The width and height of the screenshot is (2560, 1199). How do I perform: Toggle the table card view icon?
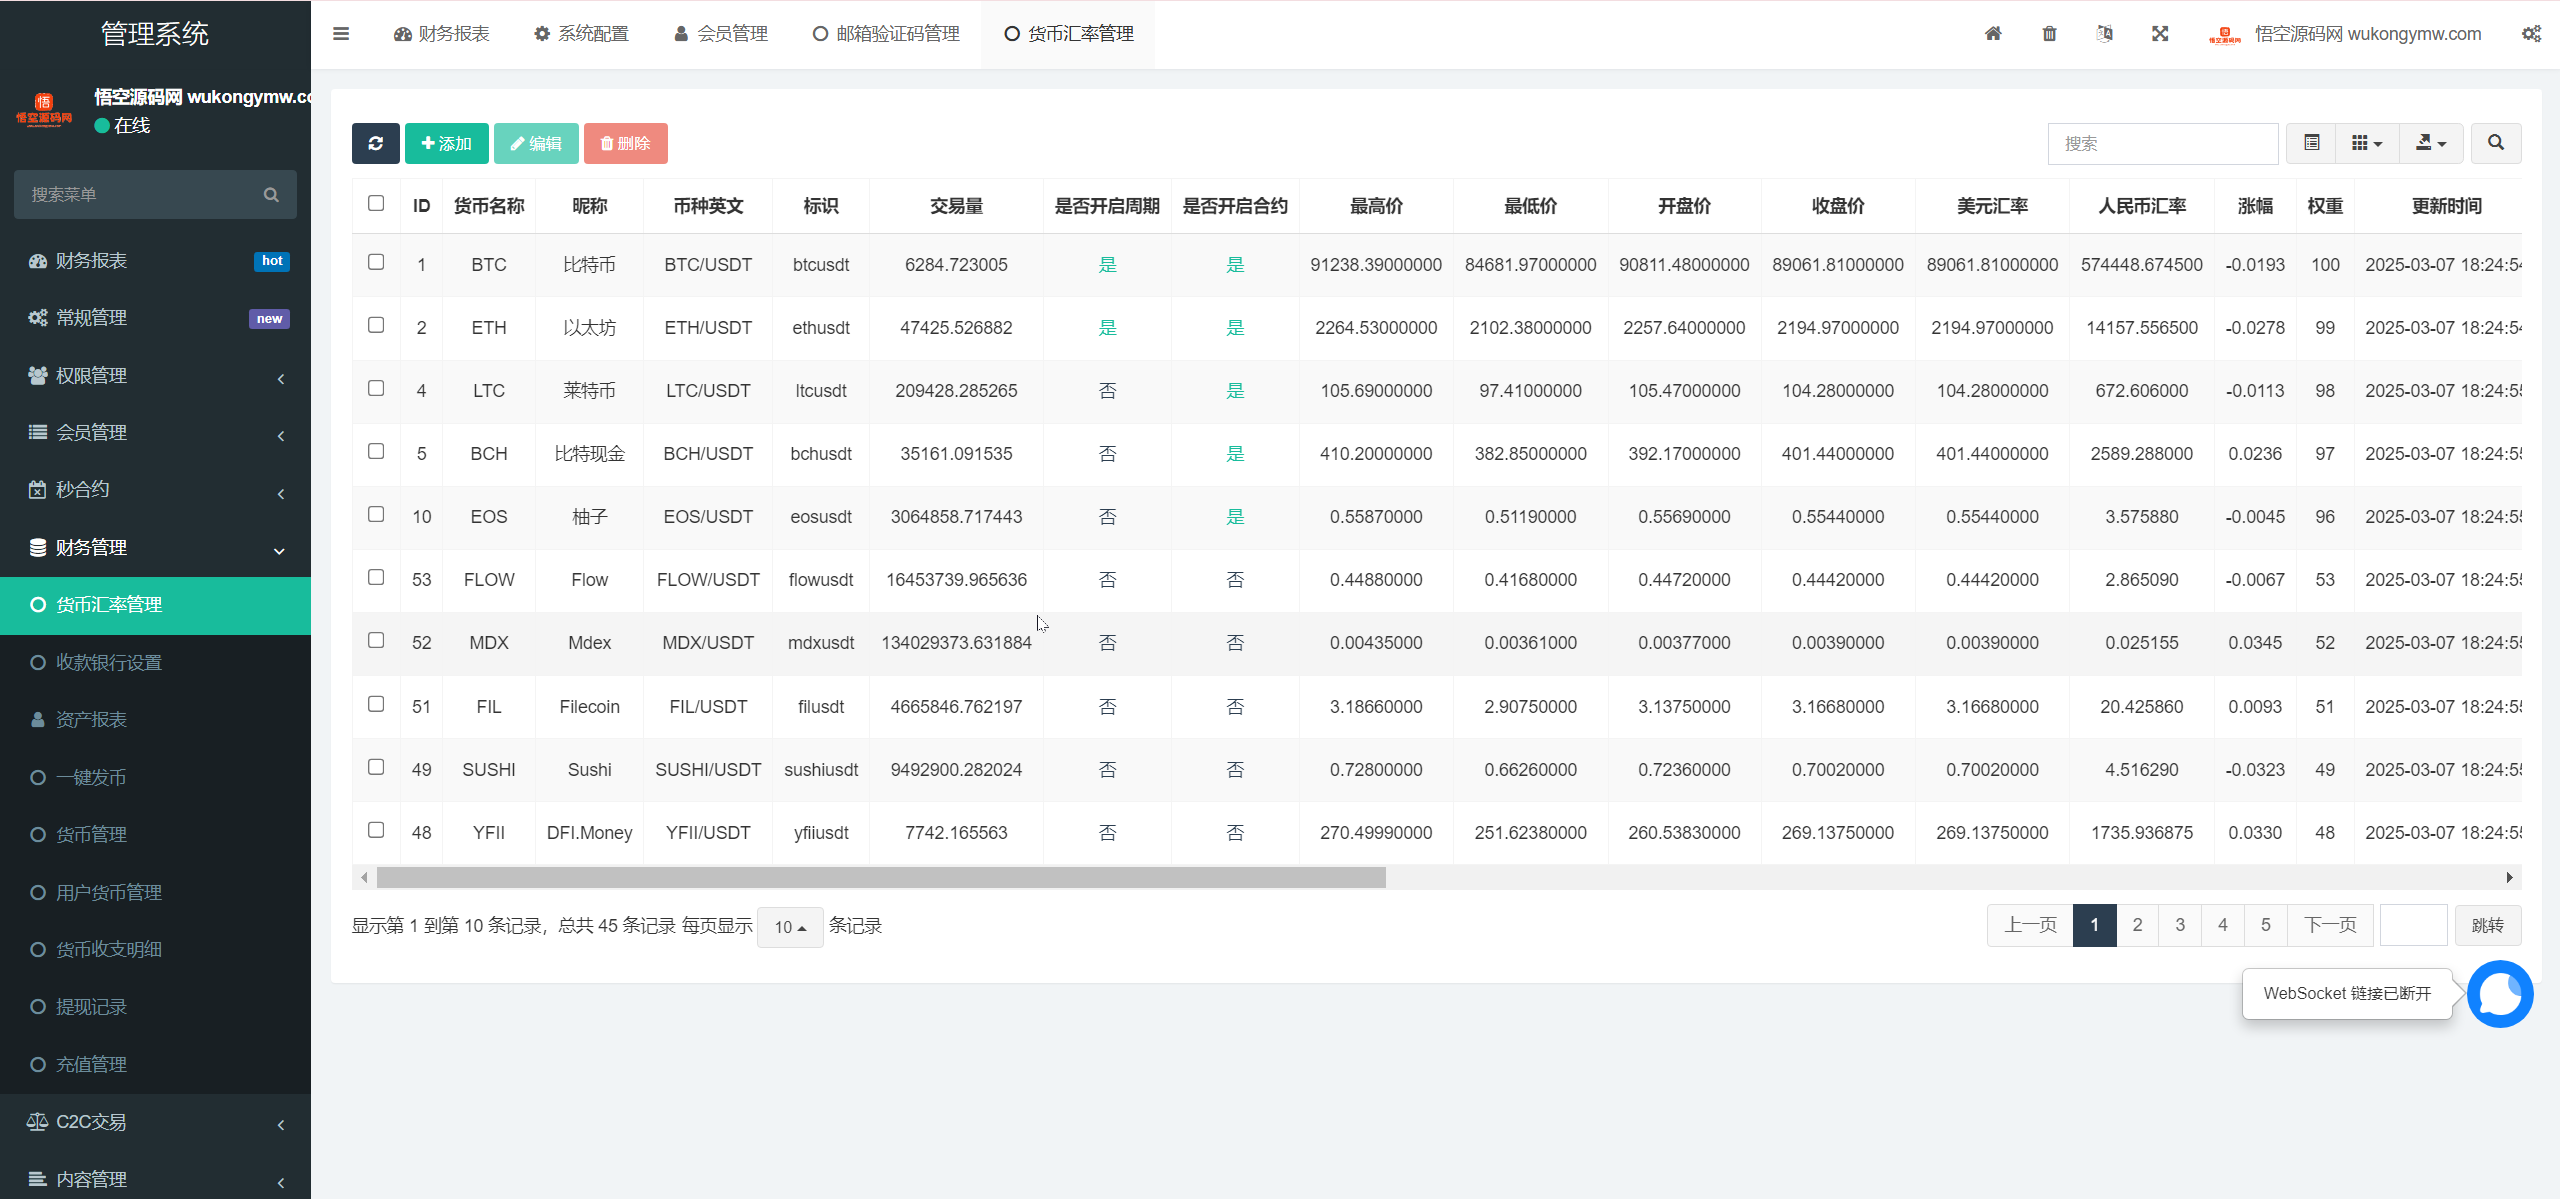(2312, 143)
